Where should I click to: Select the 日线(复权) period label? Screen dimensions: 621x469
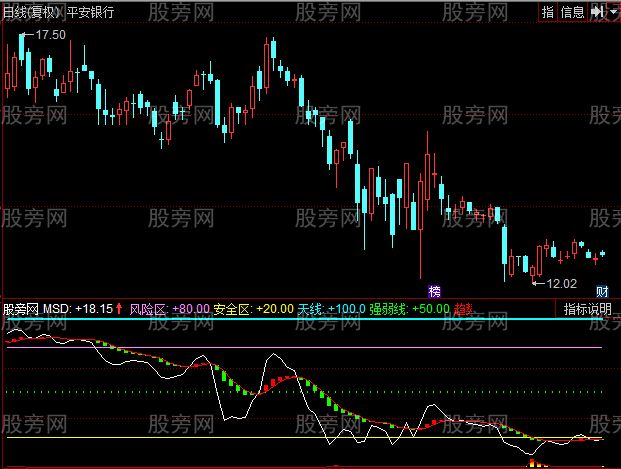point(30,12)
